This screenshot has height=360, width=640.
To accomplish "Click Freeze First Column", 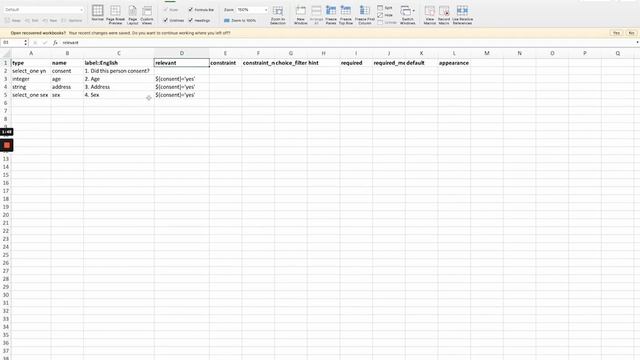I will [x=364, y=15].
